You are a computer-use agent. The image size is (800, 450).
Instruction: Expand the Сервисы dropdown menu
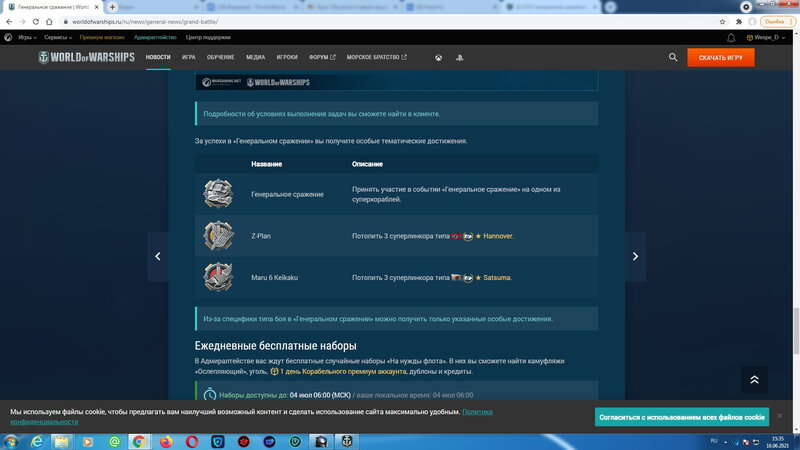58,37
